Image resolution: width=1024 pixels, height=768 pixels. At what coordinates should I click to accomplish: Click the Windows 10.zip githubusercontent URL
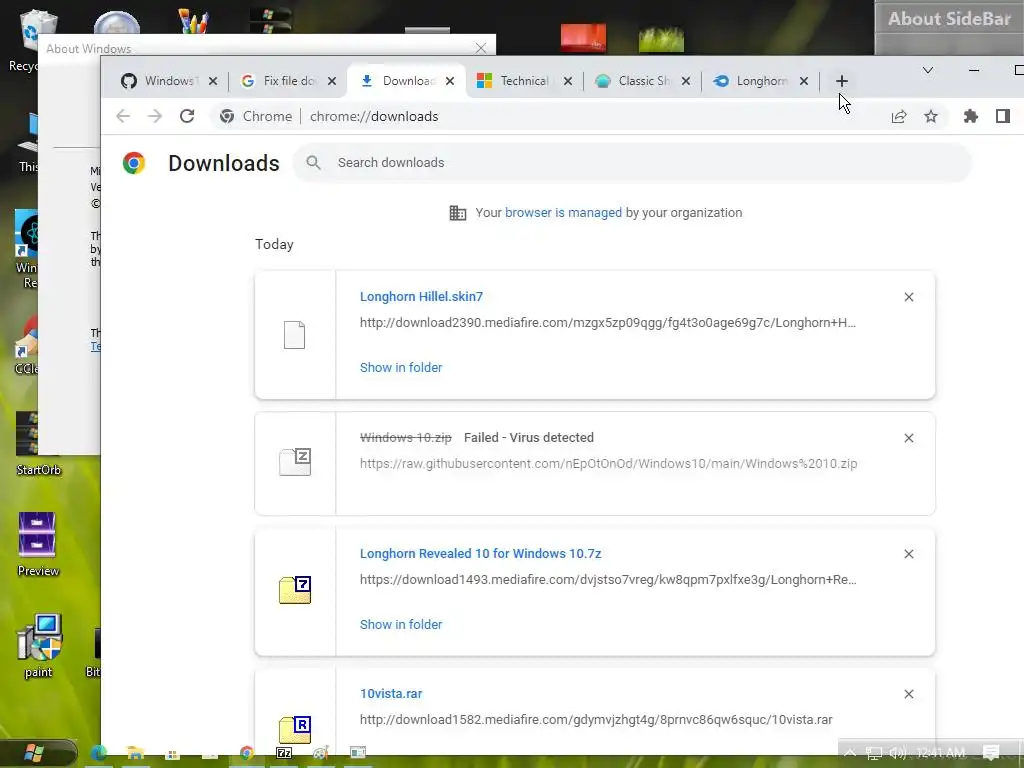tap(608, 464)
